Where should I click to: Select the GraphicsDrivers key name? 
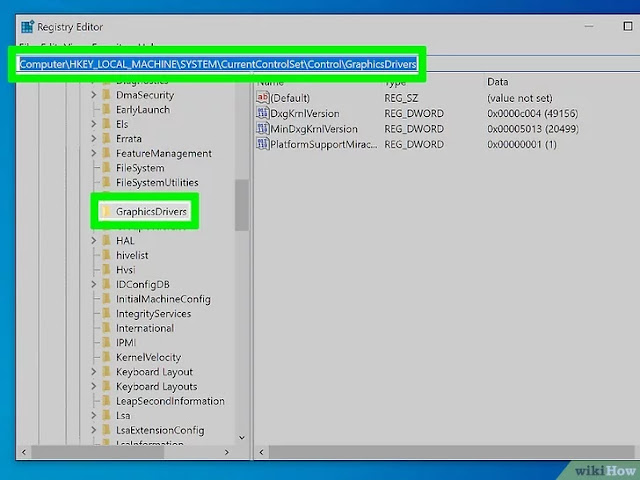[x=151, y=211]
